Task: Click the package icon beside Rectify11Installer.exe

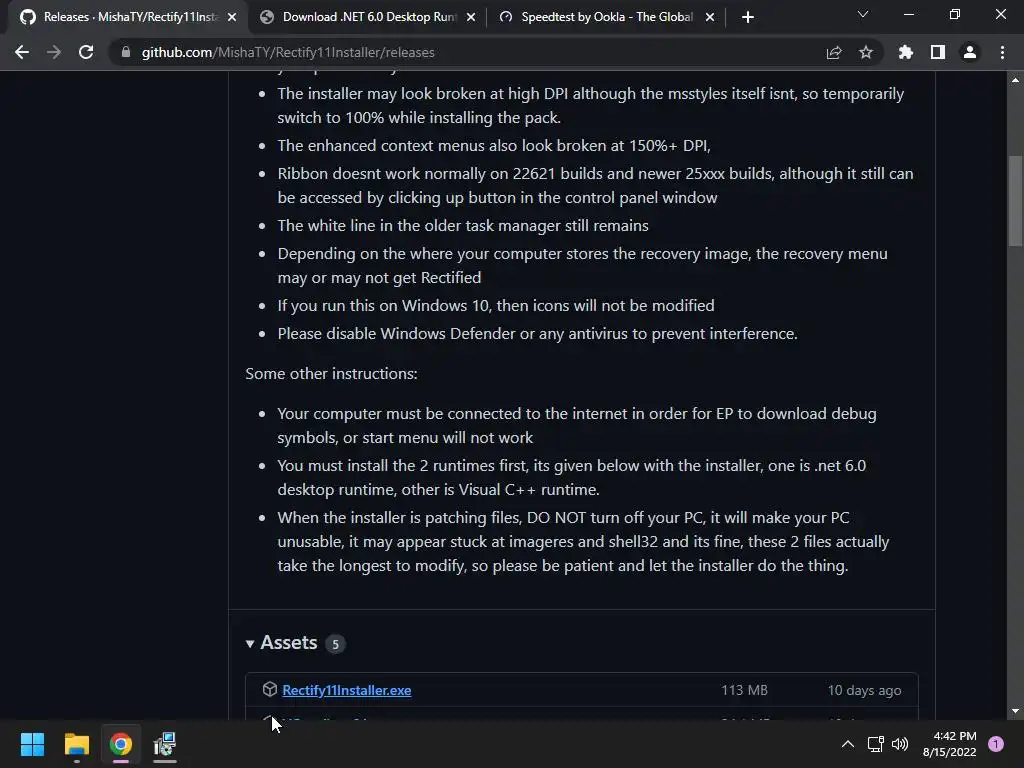Action: (270, 689)
